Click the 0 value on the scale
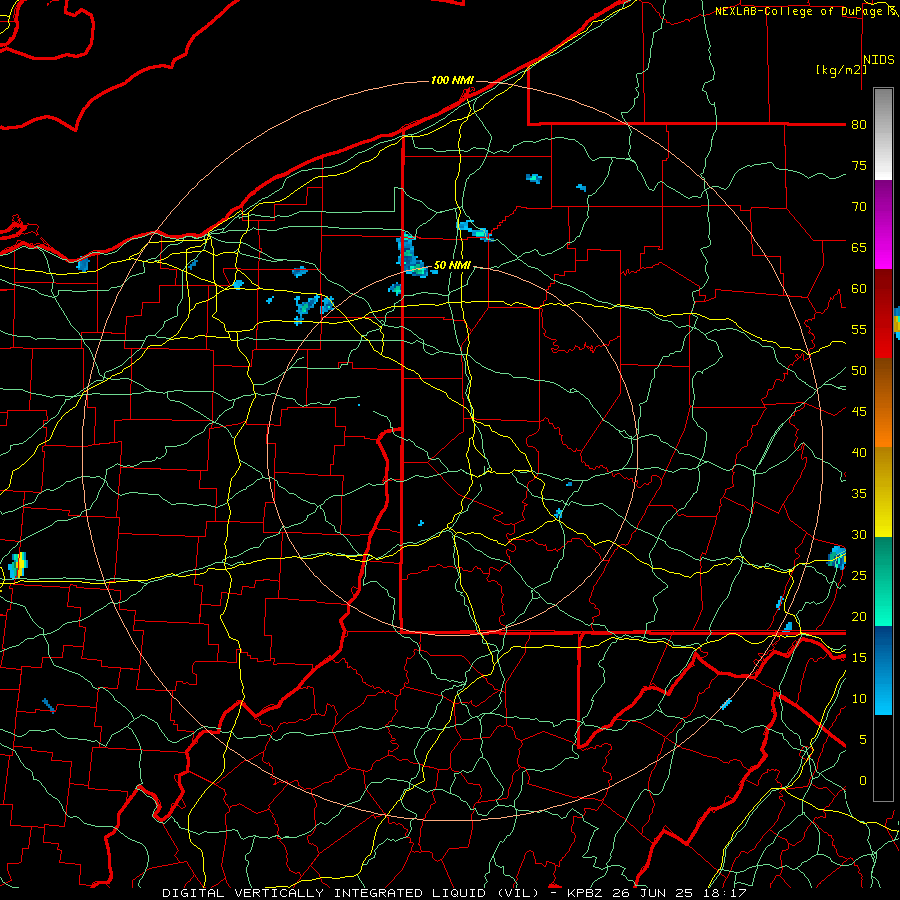Viewport: 900px width, 900px height. tap(862, 781)
